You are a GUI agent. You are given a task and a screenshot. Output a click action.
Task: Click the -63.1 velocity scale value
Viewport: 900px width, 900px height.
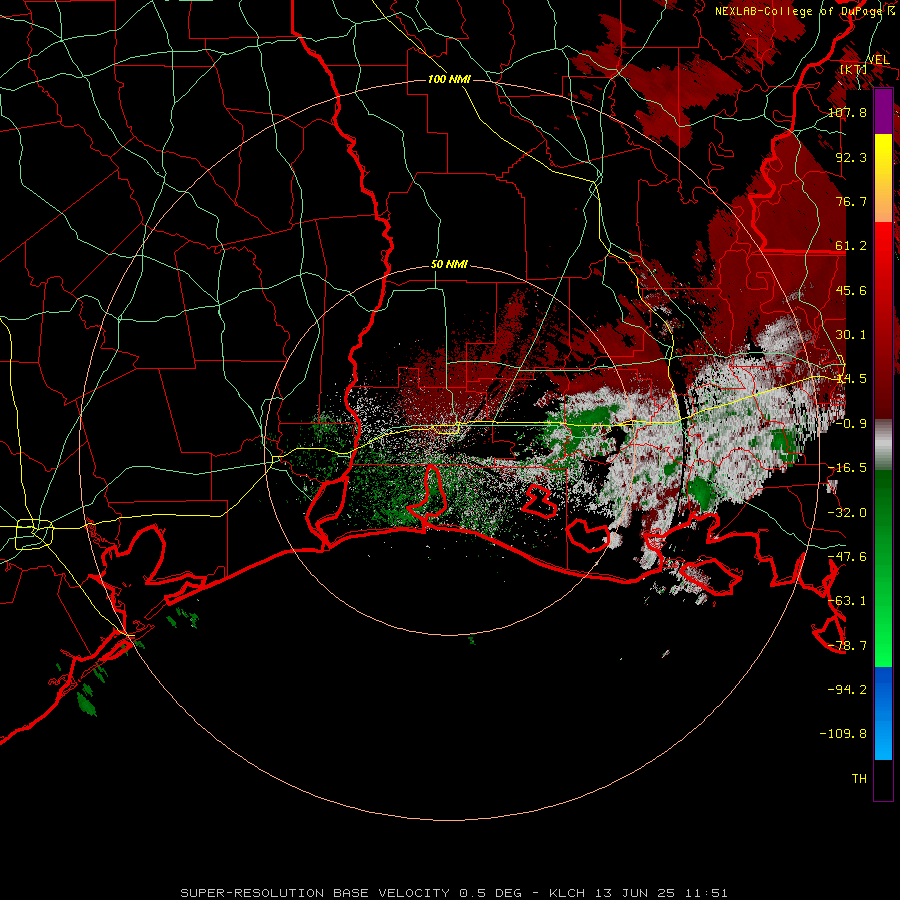coord(847,601)
